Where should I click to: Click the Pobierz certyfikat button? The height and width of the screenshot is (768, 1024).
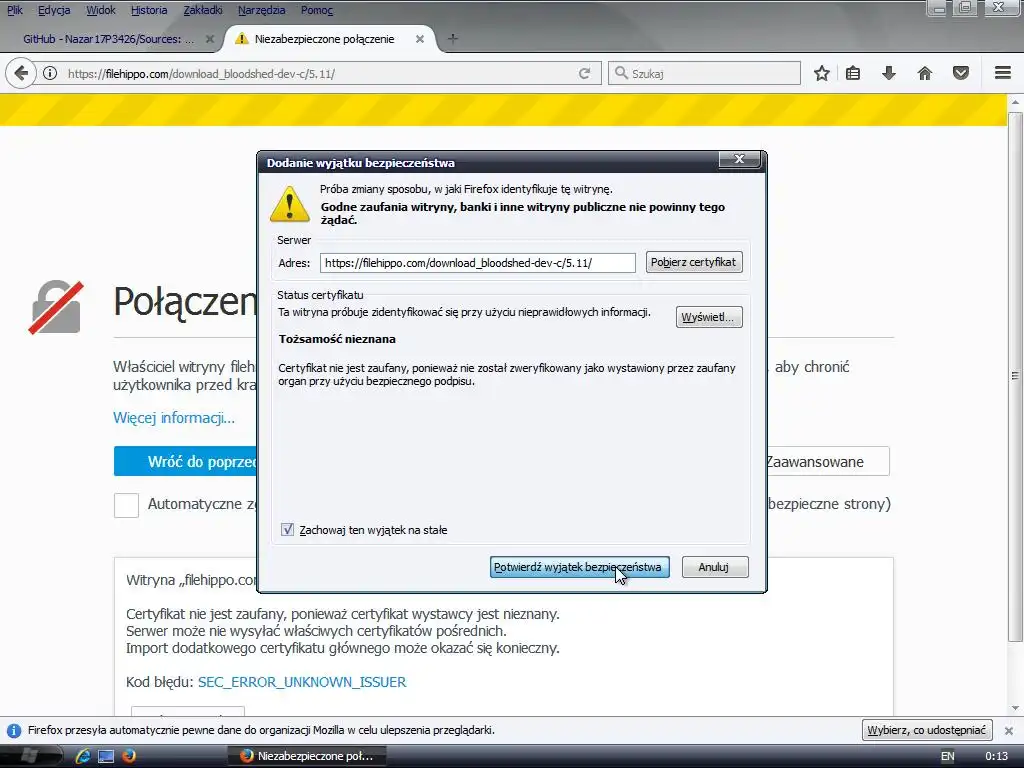point(694,262)
